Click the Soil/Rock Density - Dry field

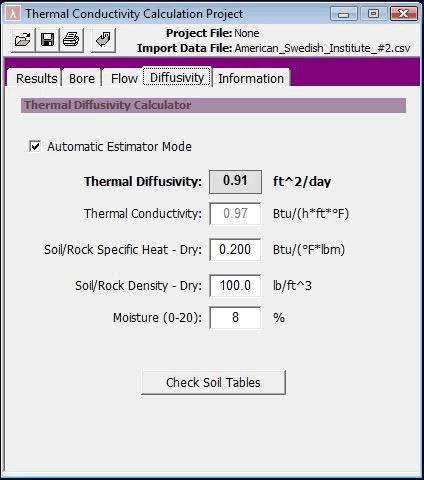coord(235,286)
